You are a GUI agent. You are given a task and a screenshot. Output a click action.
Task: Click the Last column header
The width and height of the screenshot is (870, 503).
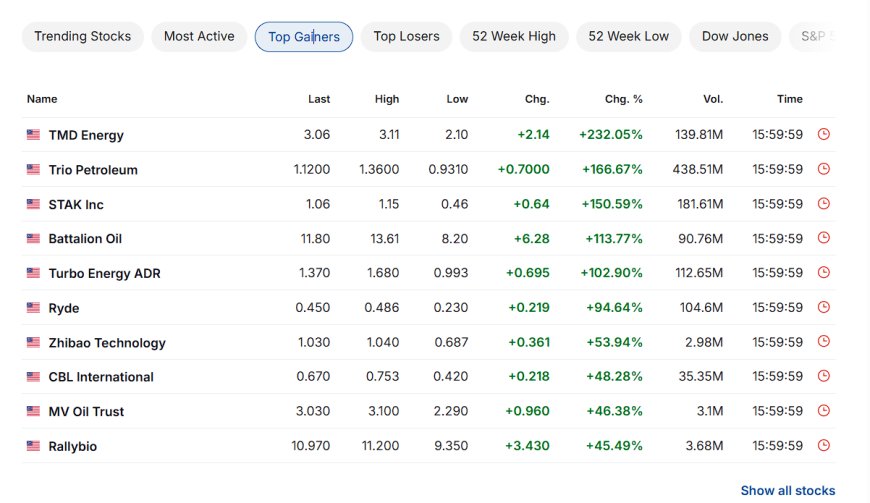coord(319,99)
